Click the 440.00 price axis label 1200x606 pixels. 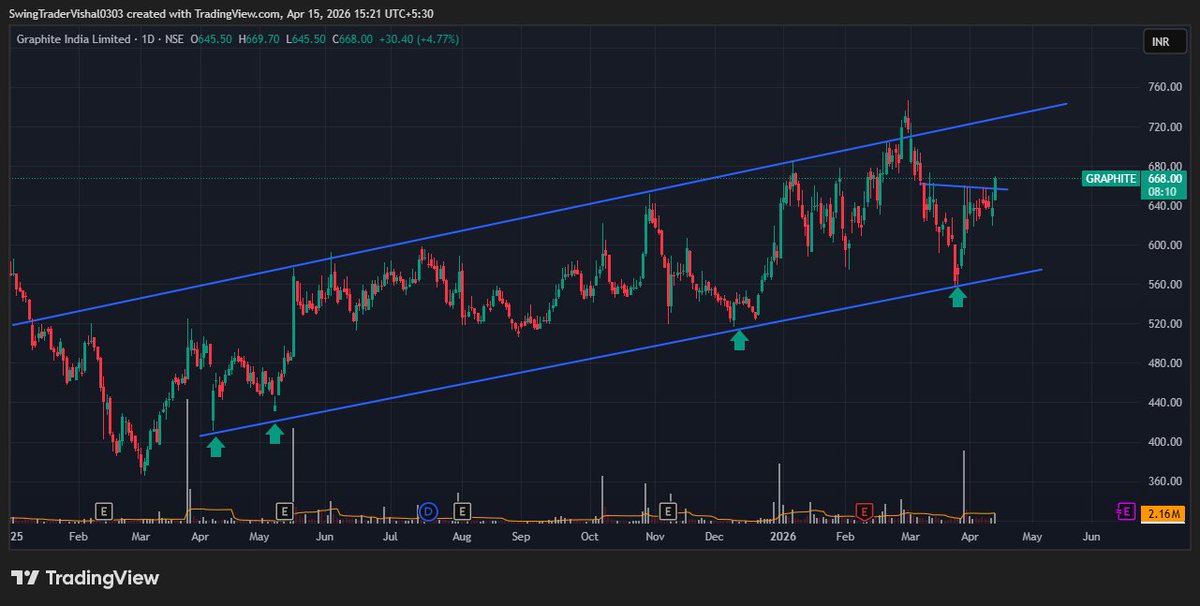coord(1163,402)
